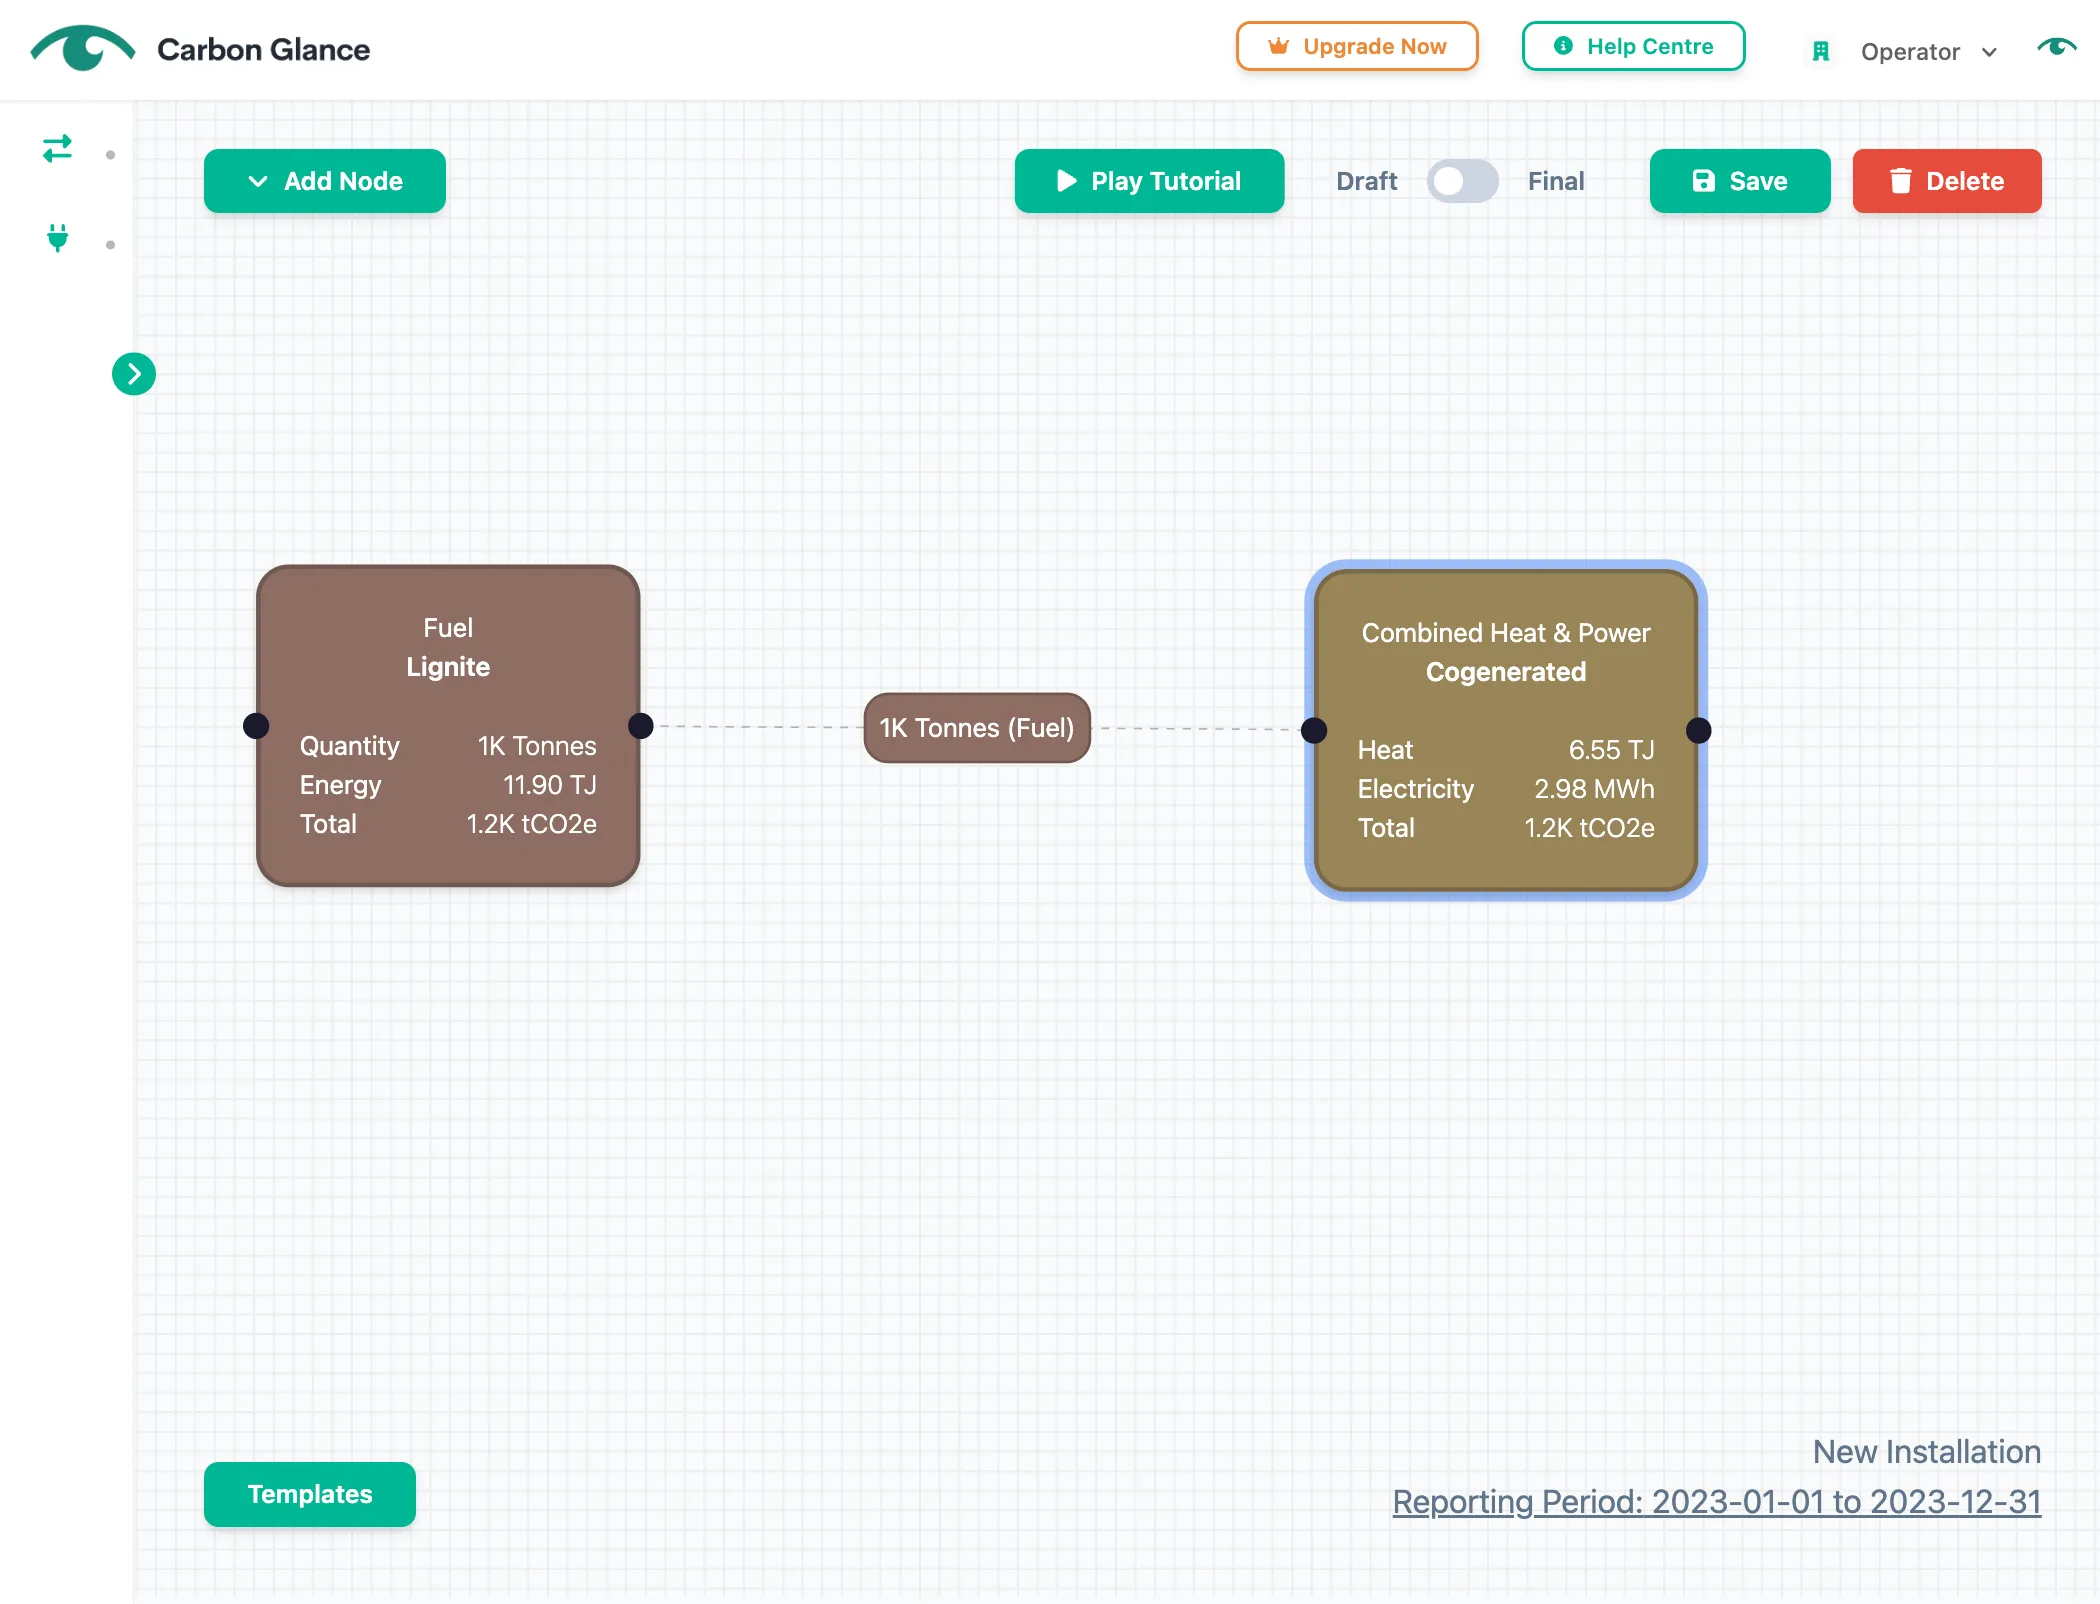Expand the sidebar with the green chevron

point(134,374)
